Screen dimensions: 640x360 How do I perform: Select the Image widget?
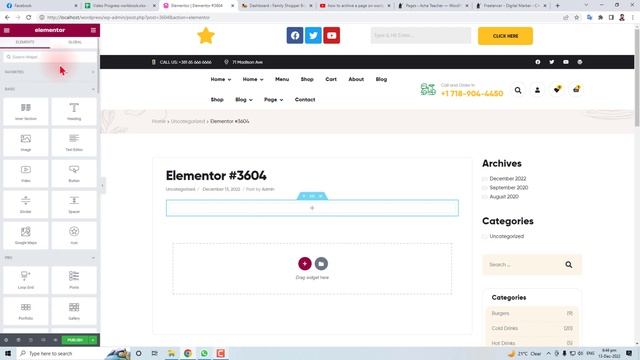click(x=26, y=142)
